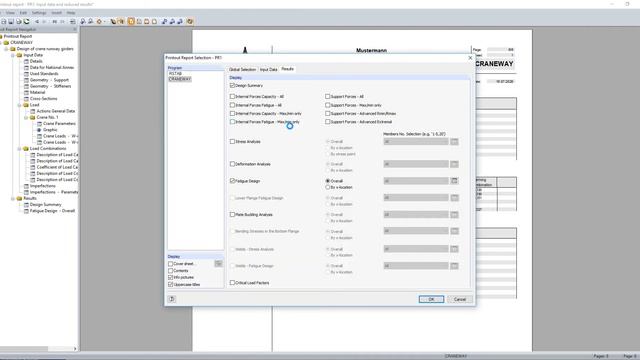Click the Save icon in the toolbar
The width and height of the screenshot is (640, 360).
click(x=11, y=21)
